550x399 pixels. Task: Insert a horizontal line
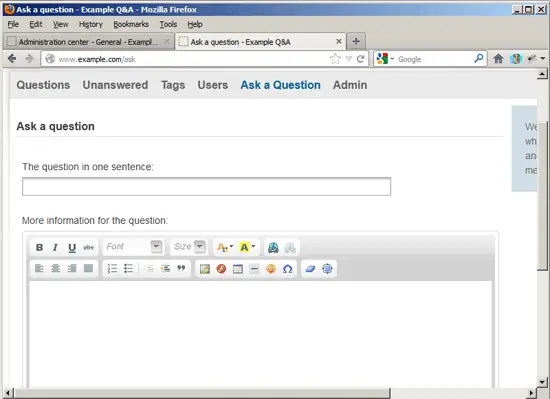point(254,269)
